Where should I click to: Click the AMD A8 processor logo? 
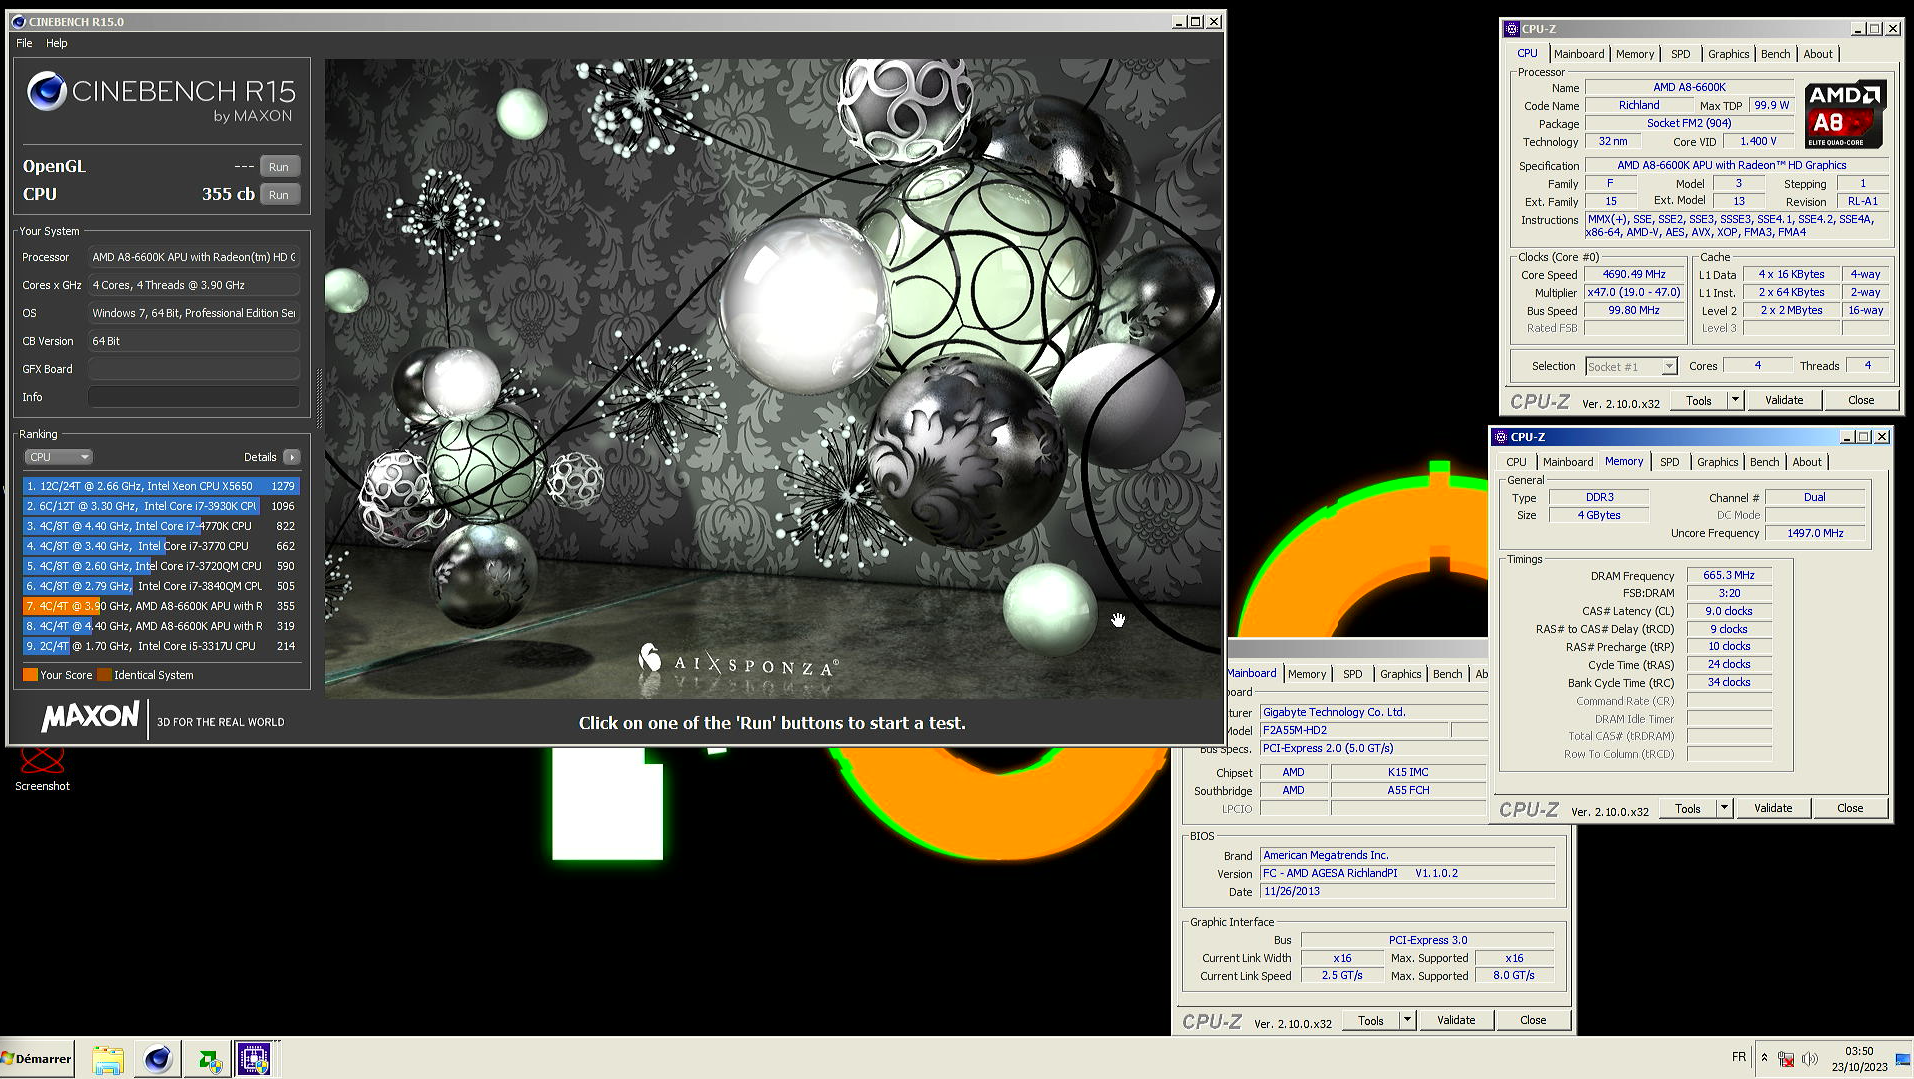pos(1845,114)
